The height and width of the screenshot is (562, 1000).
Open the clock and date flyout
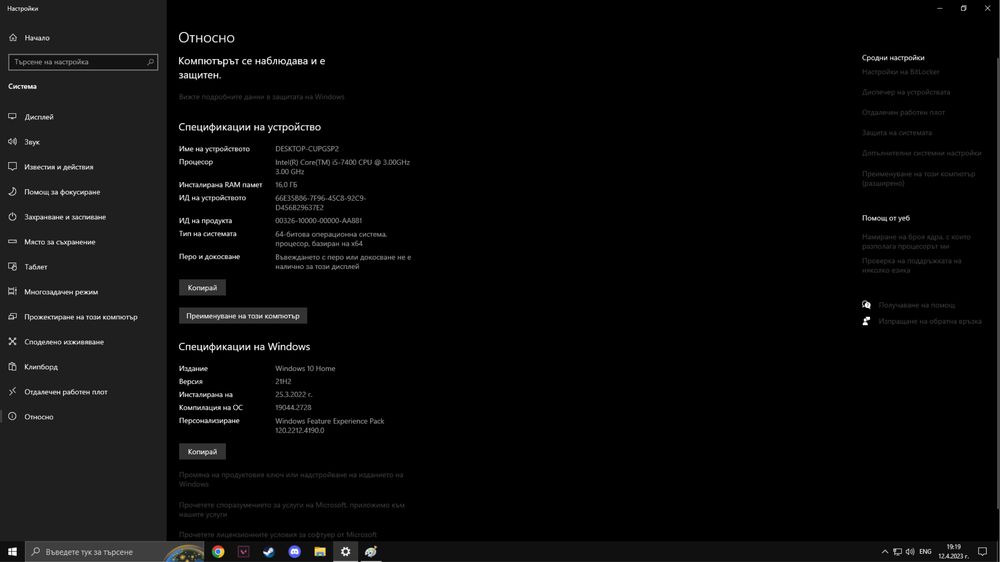[953, 552]
